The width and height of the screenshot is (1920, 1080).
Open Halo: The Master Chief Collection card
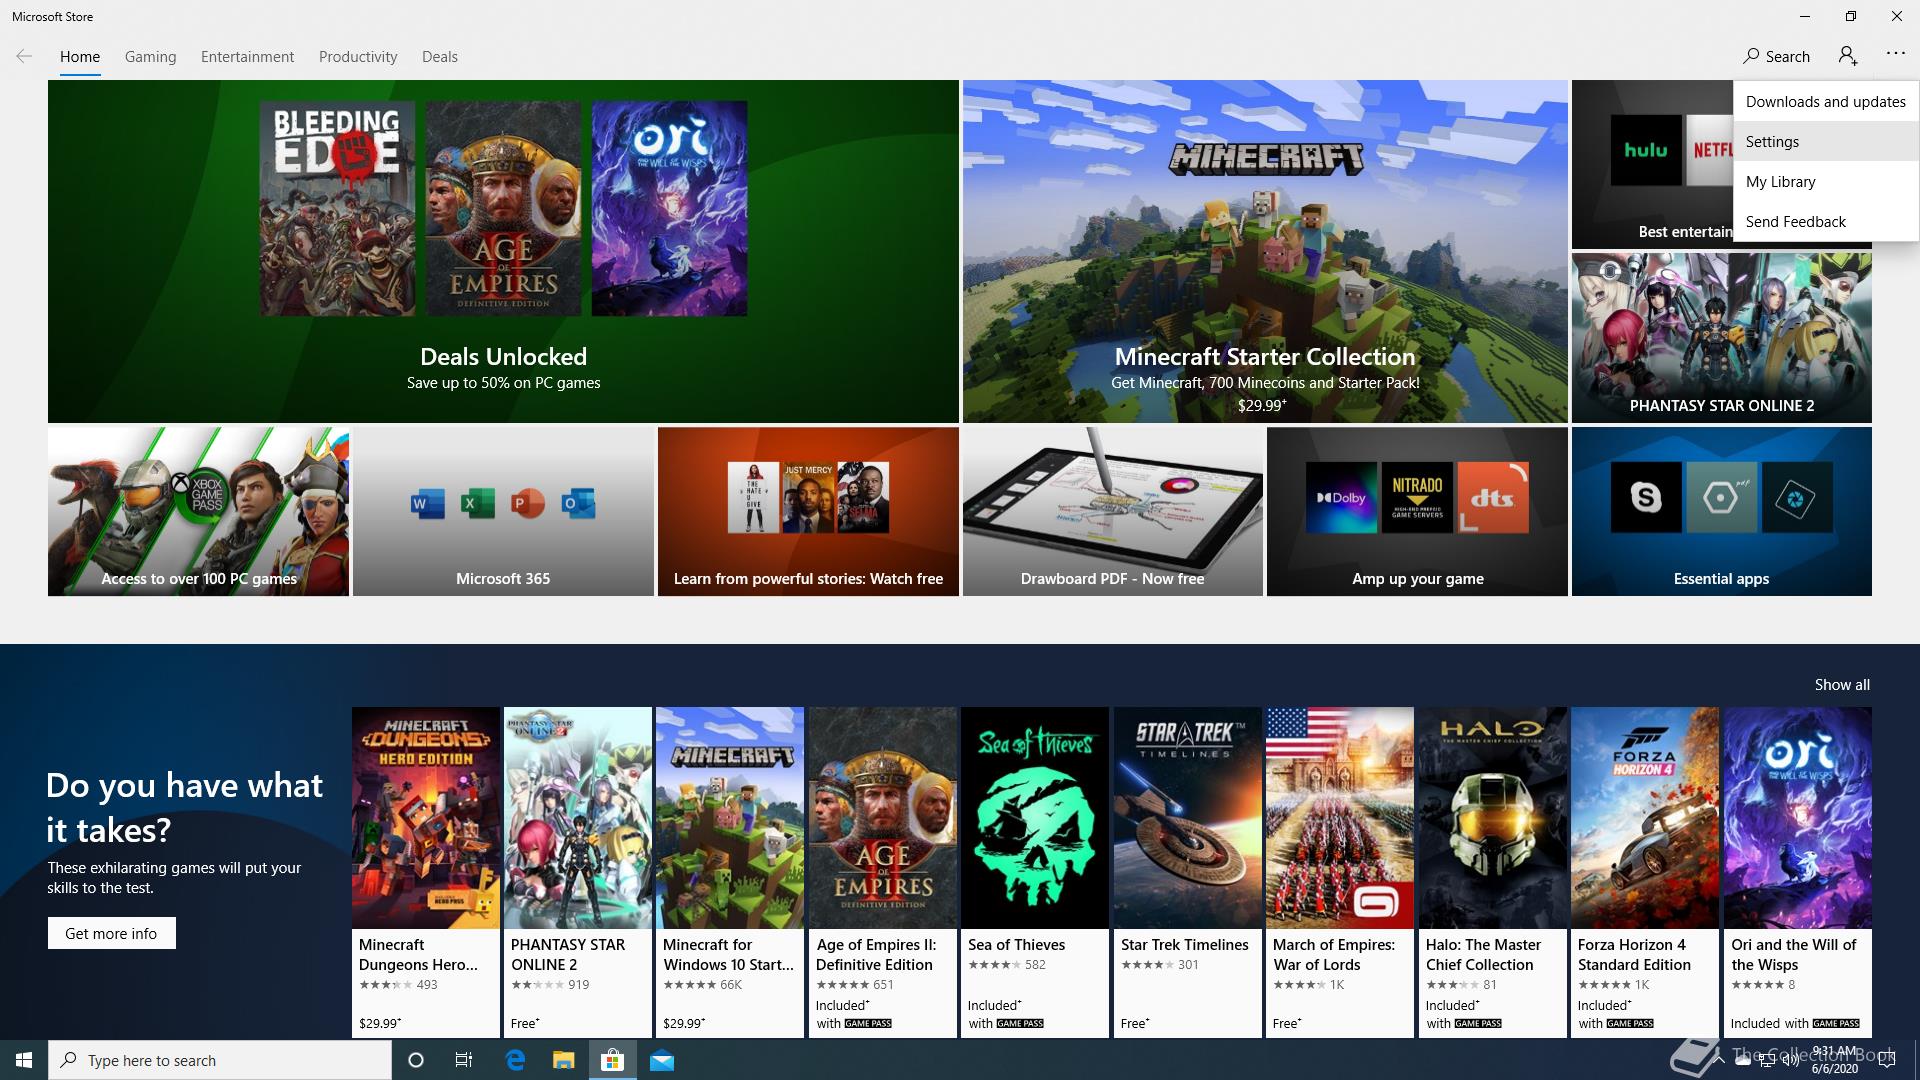[x=1493, y=872]
